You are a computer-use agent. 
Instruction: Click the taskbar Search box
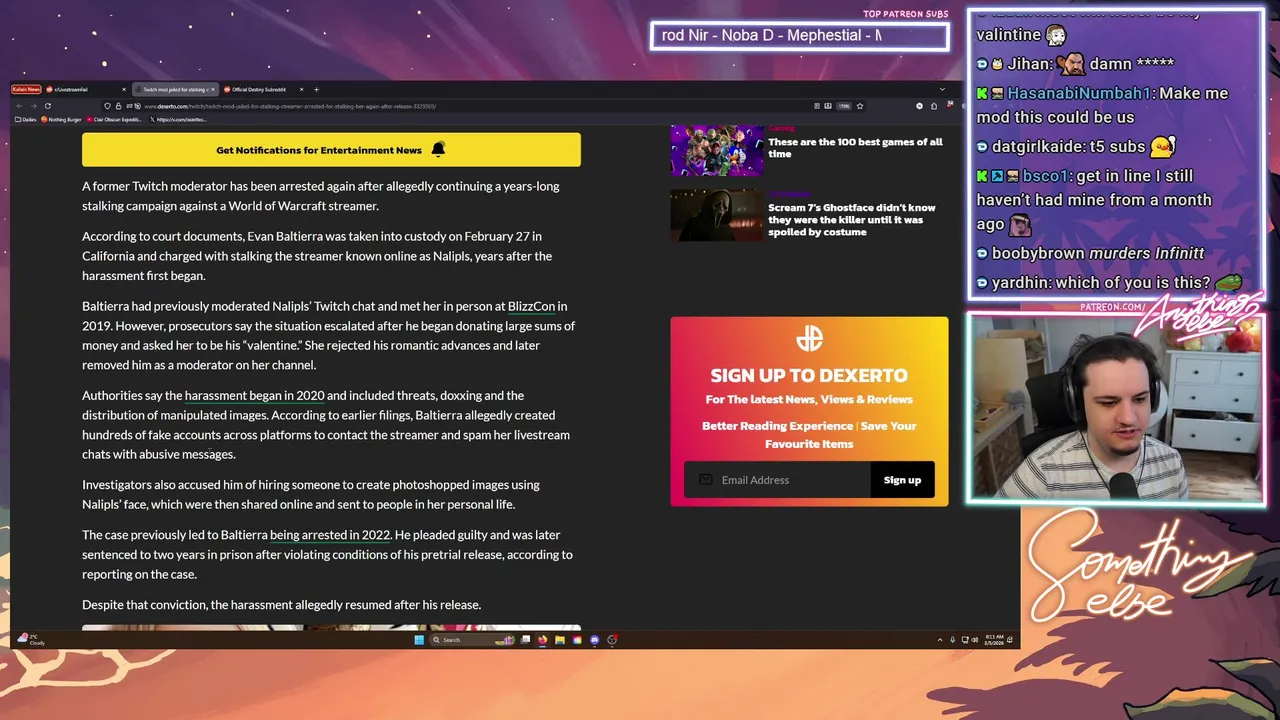[472, 640]
